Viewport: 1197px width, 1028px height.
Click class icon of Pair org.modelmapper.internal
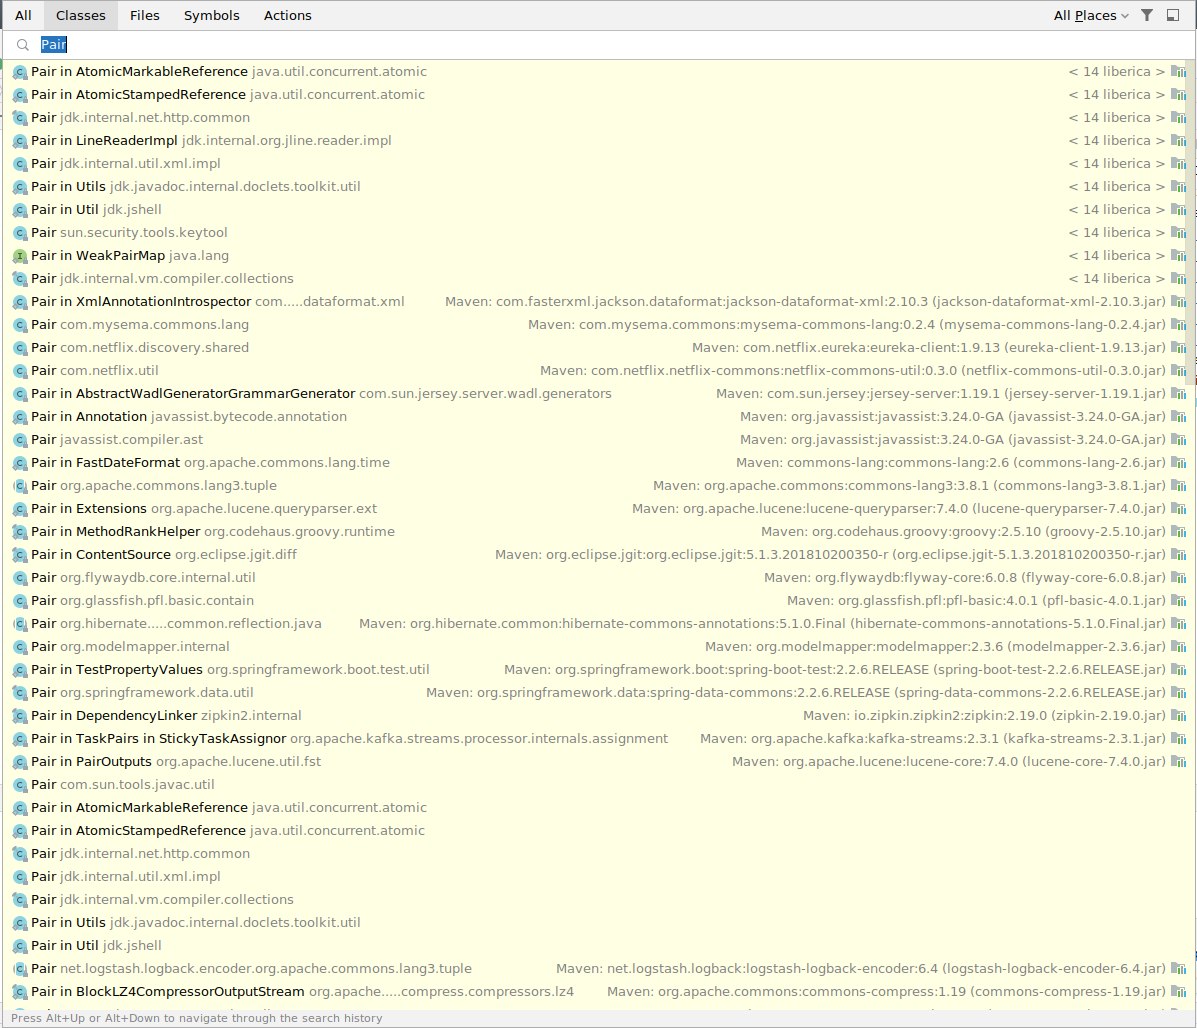21,647
